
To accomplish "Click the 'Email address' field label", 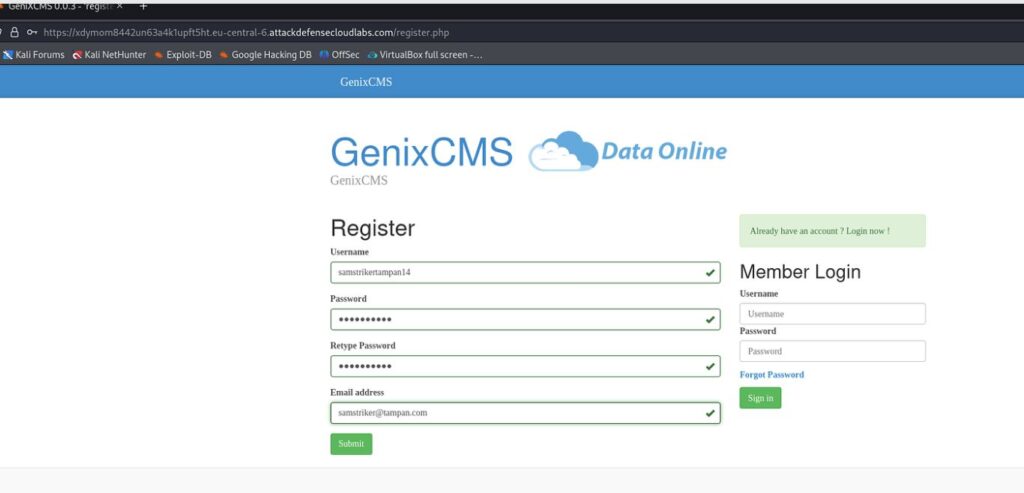I will [357, 392].
